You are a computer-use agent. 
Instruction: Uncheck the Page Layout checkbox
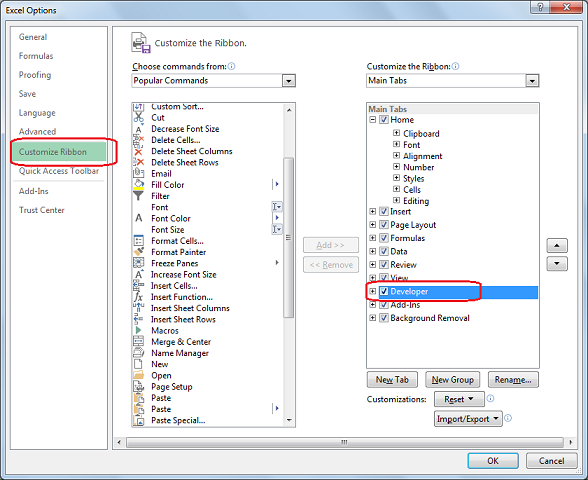pos(384,225)
